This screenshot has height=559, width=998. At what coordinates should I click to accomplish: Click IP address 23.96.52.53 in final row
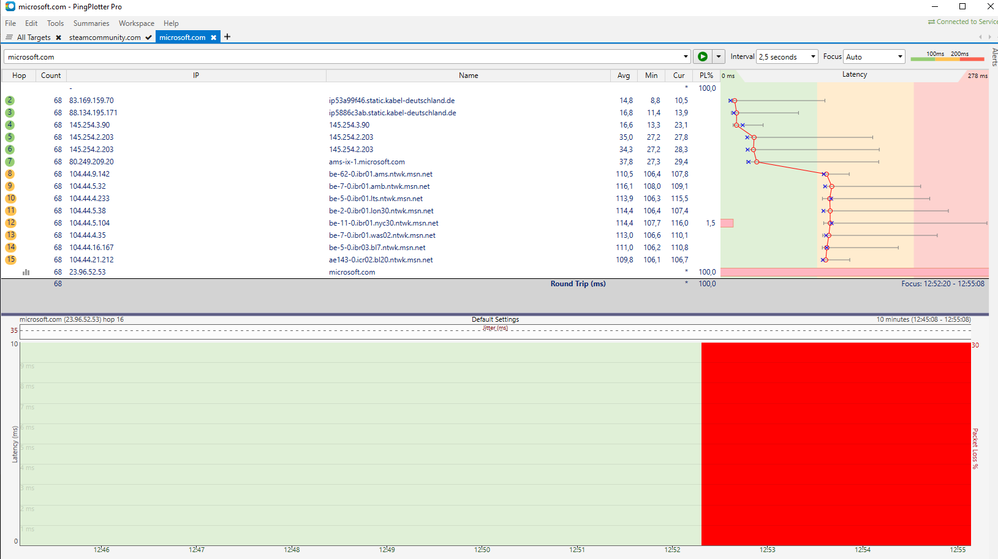point(87,272)
